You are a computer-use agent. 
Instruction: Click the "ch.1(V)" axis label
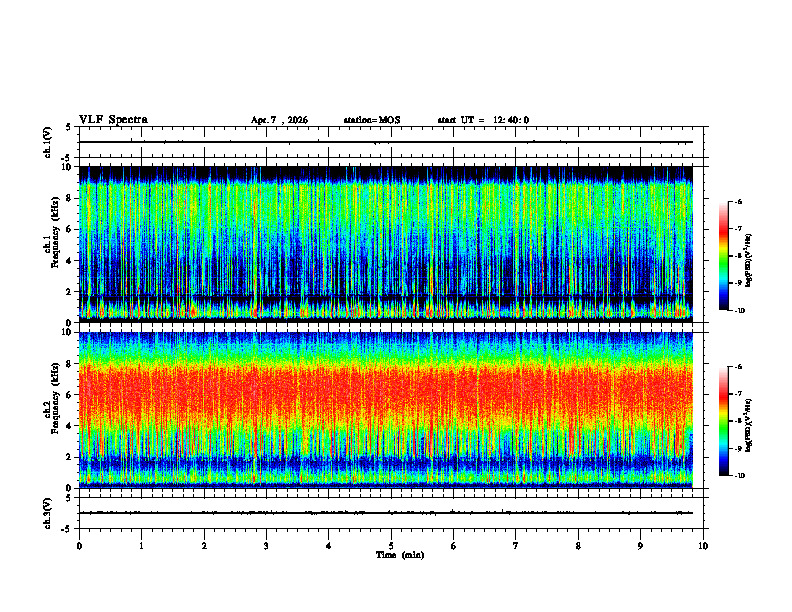click(x=48, y=142)
